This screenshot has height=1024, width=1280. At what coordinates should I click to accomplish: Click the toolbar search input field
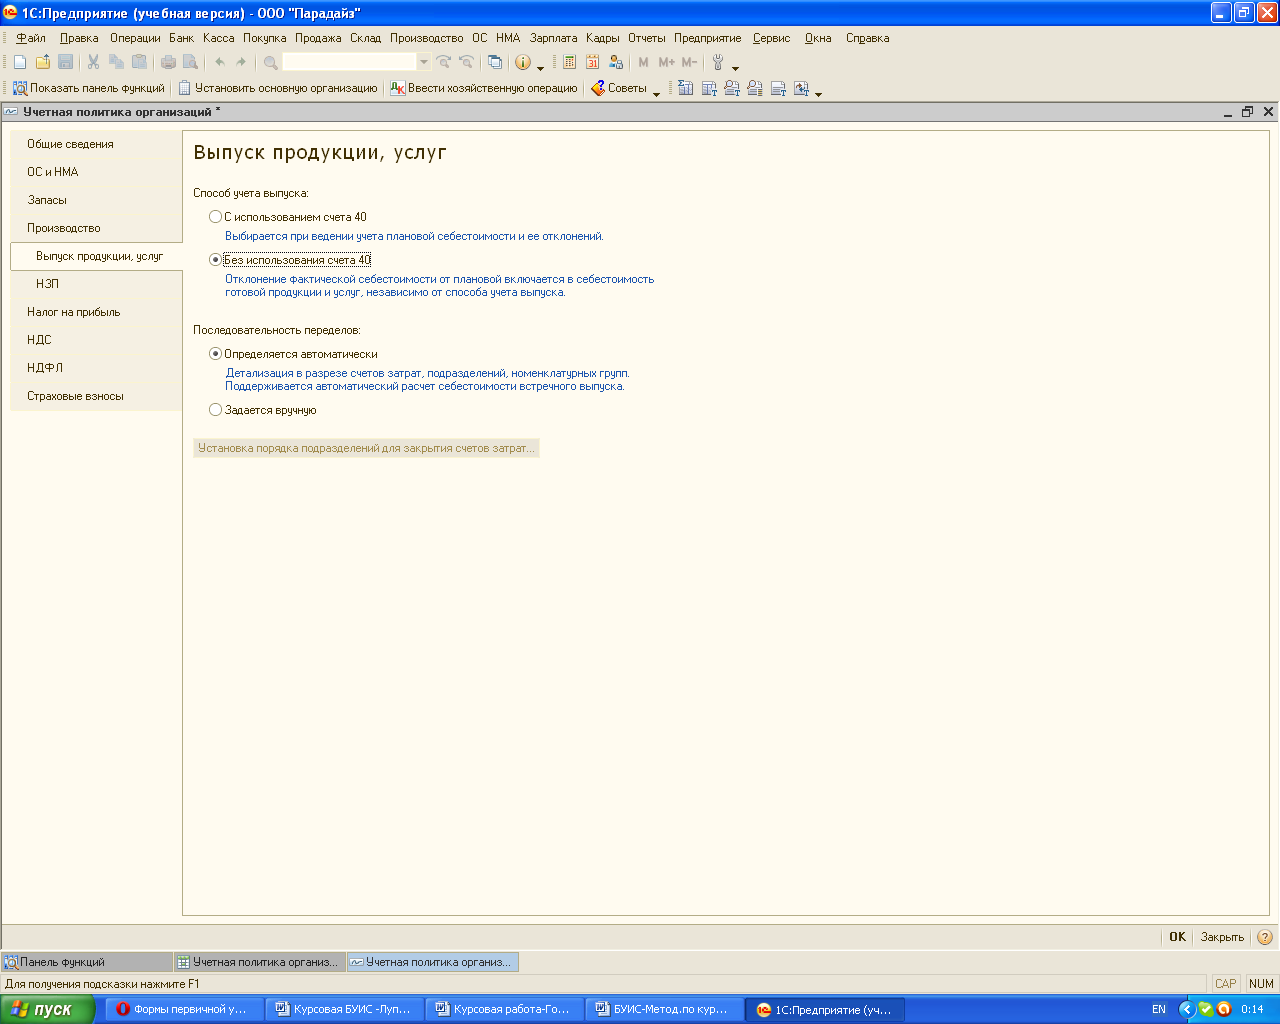point(349,62)
